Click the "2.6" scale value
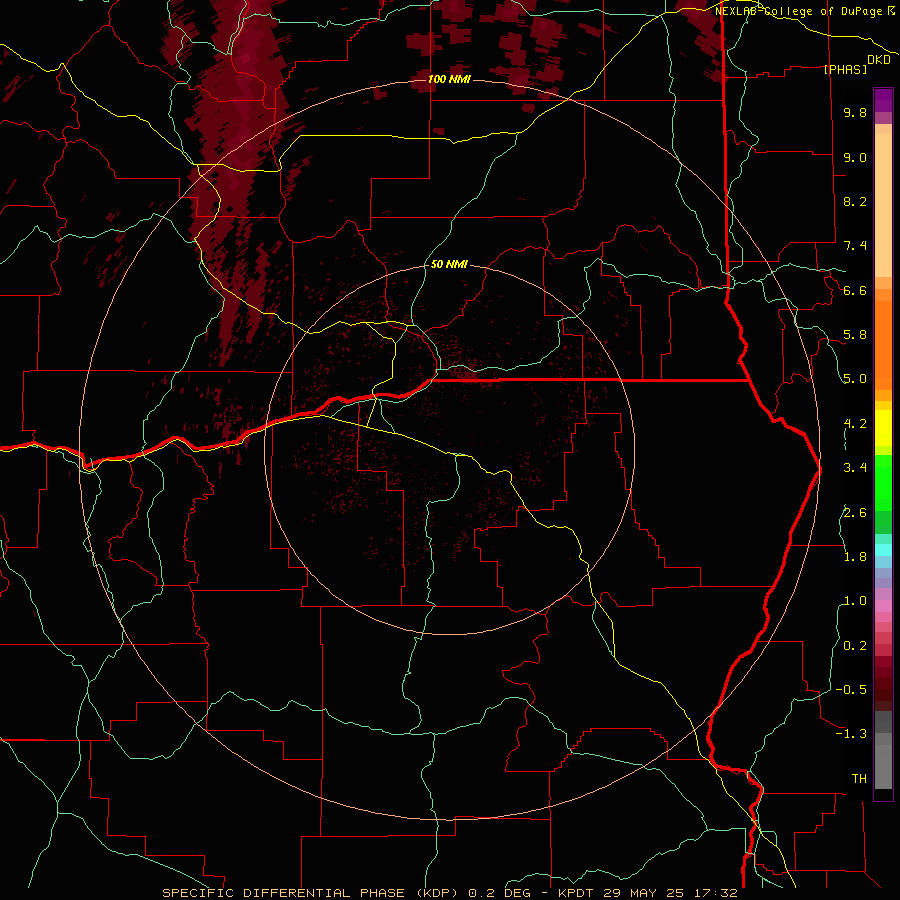900x900 pixels. (855, 513)
